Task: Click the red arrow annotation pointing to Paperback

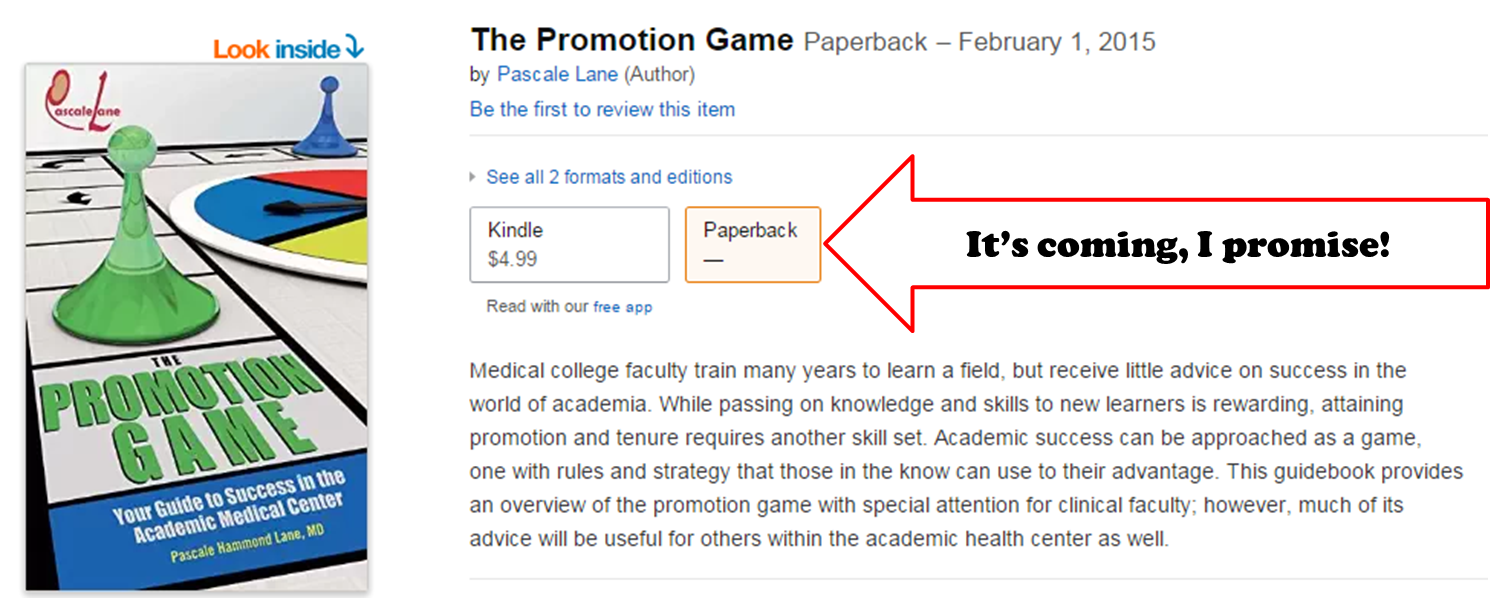Action: (1157, 244)
